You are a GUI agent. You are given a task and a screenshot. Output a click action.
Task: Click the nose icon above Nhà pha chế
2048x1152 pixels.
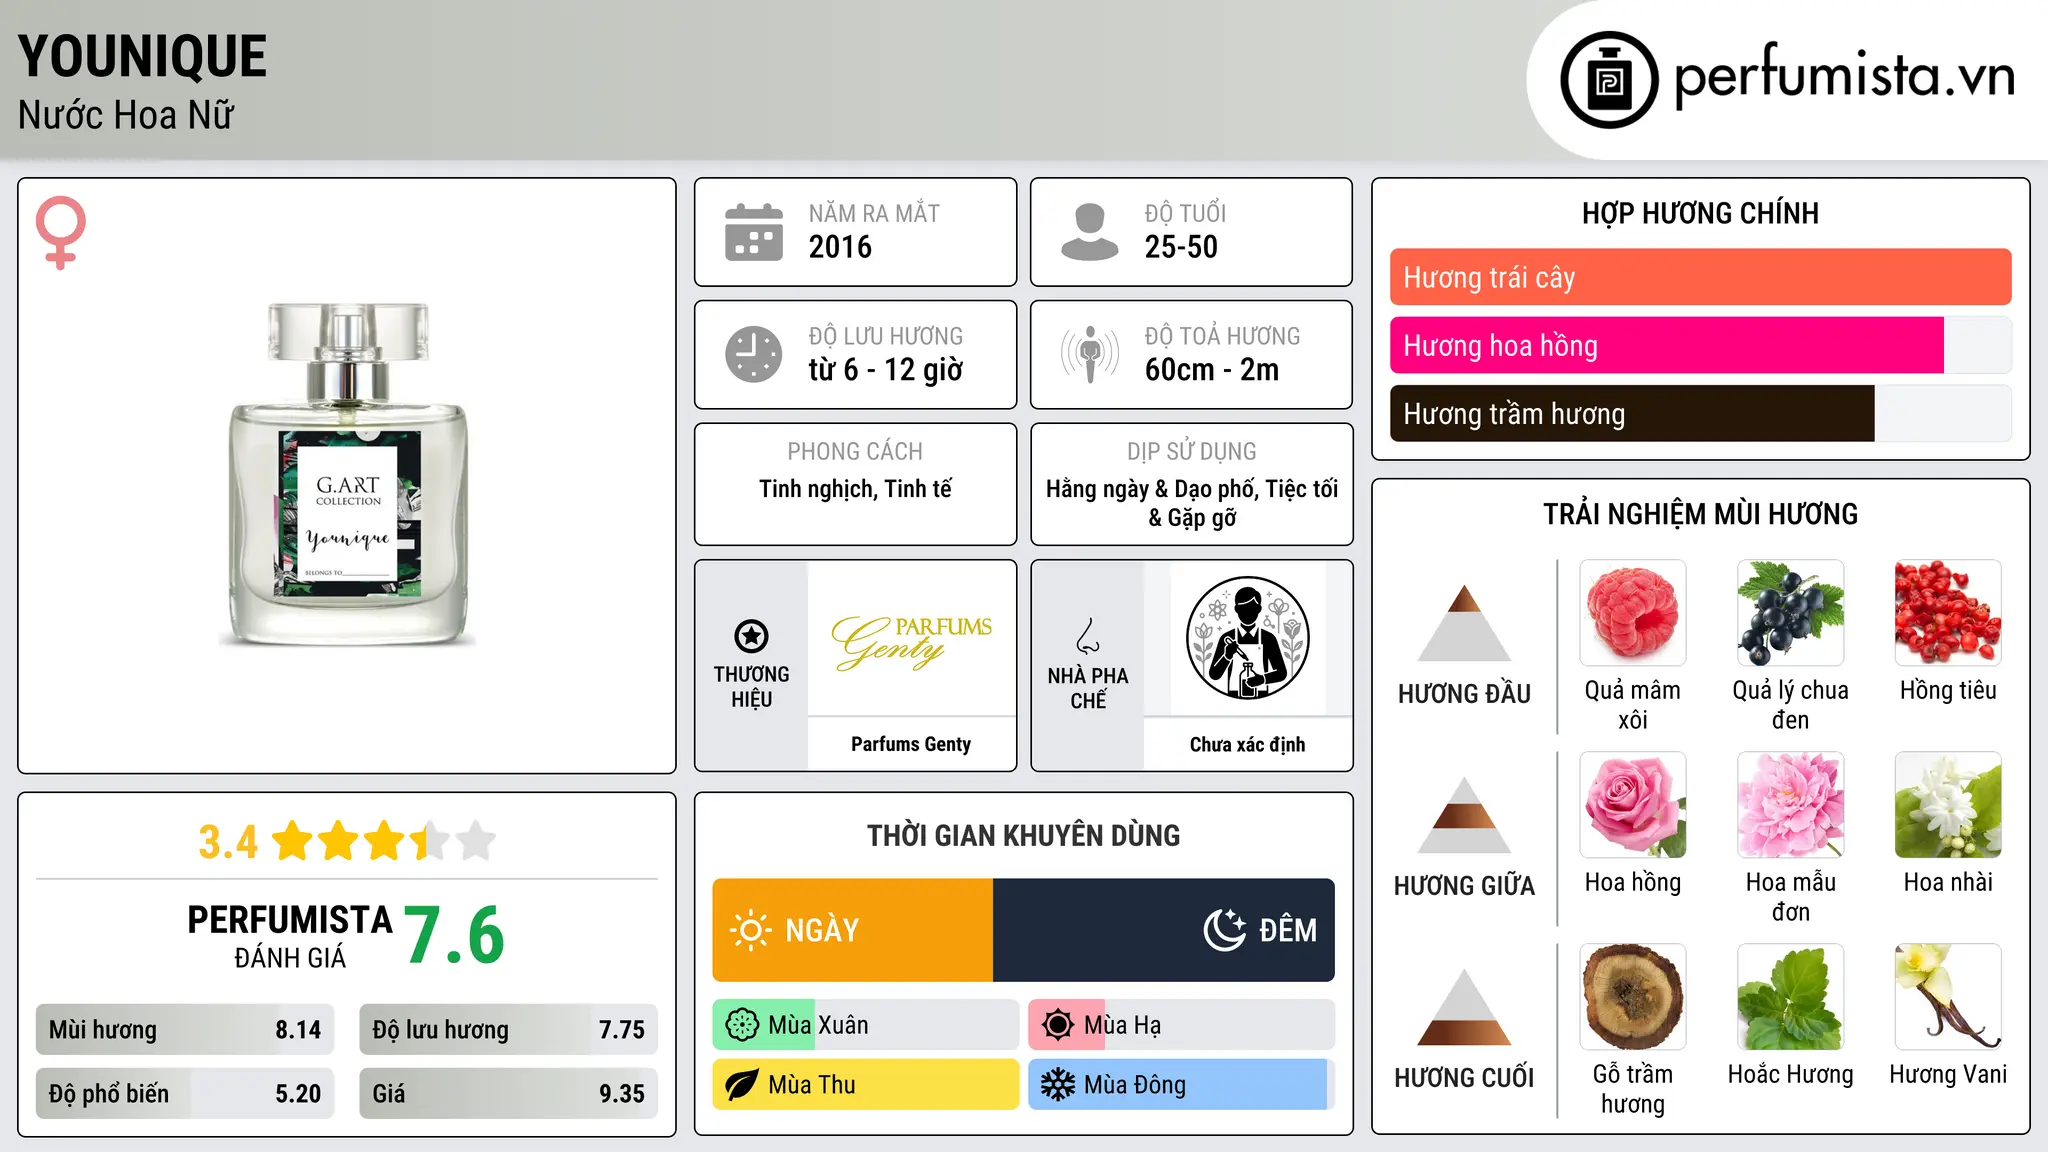coord(1088,636)
